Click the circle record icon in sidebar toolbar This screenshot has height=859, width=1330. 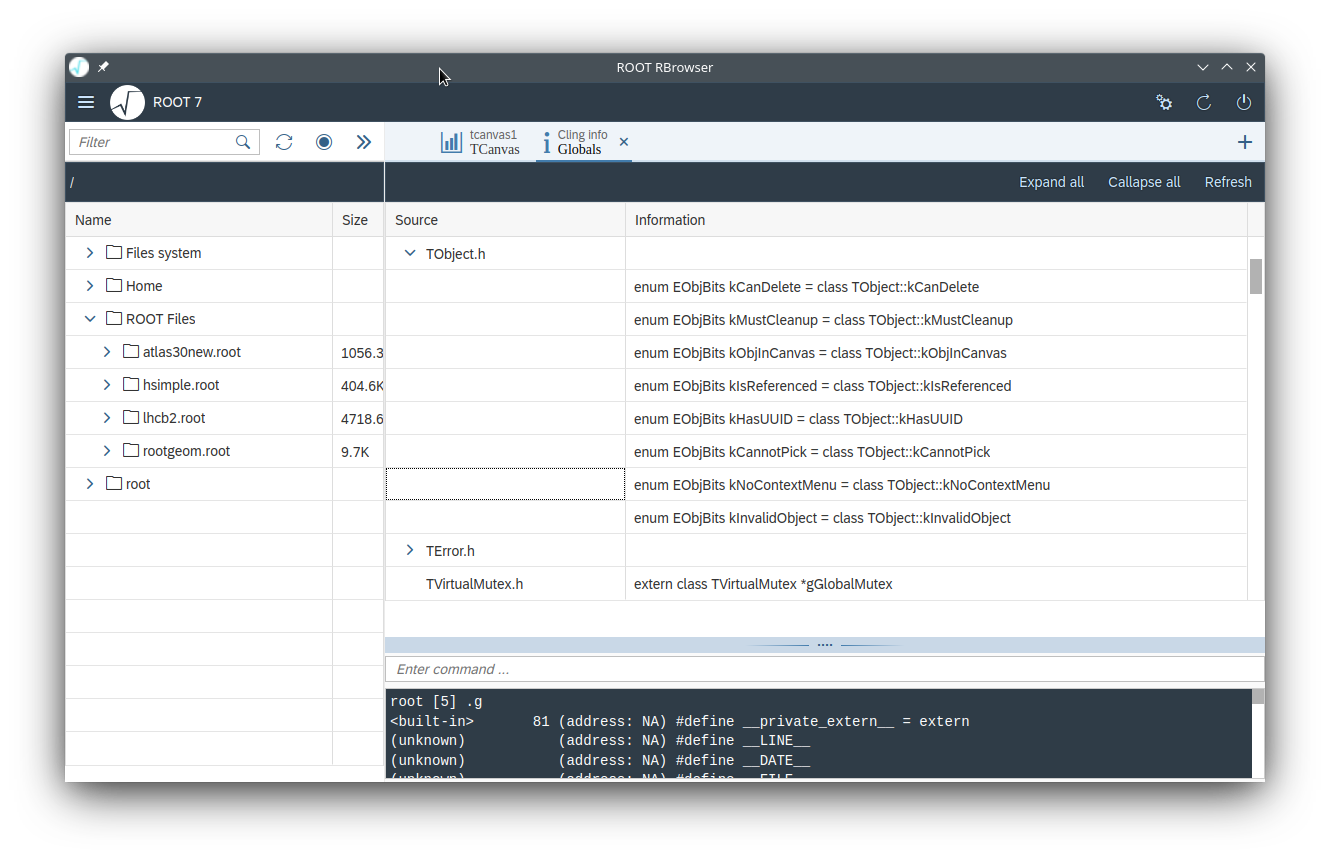(324, 142)
